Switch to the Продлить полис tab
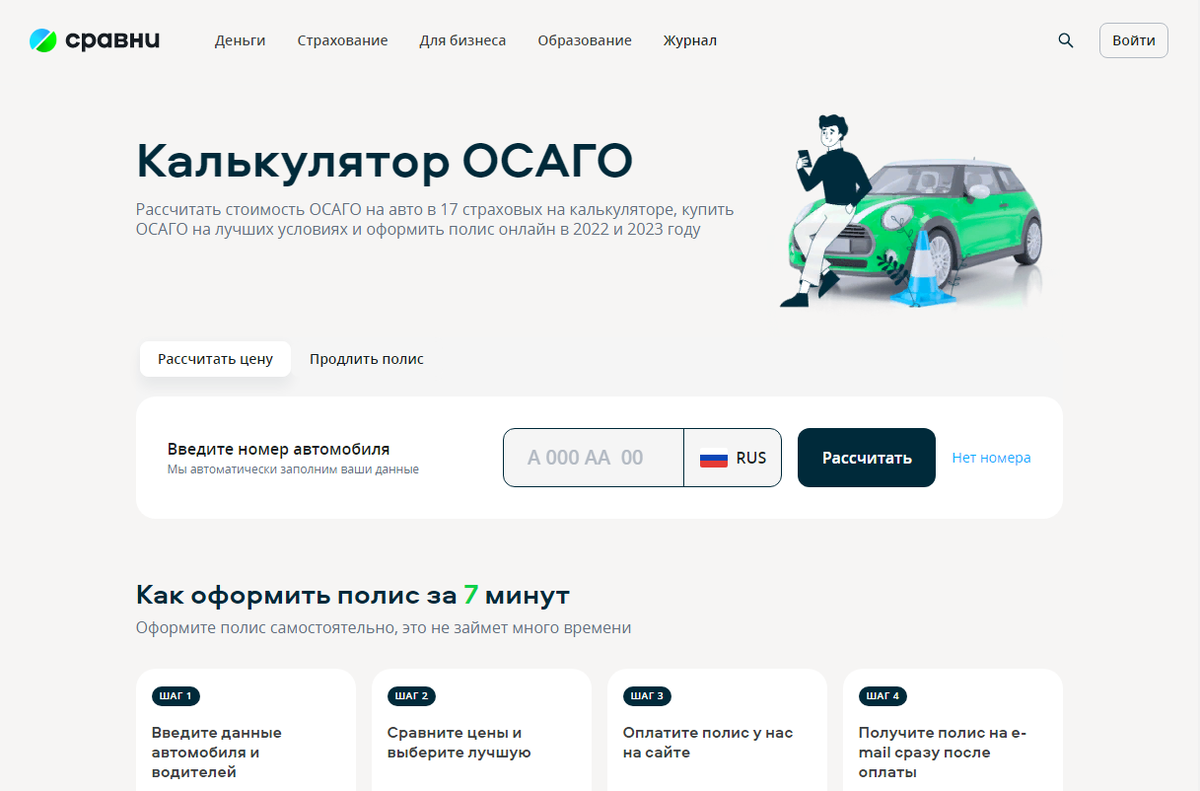The image size is (1200, 791). [366, 359]
